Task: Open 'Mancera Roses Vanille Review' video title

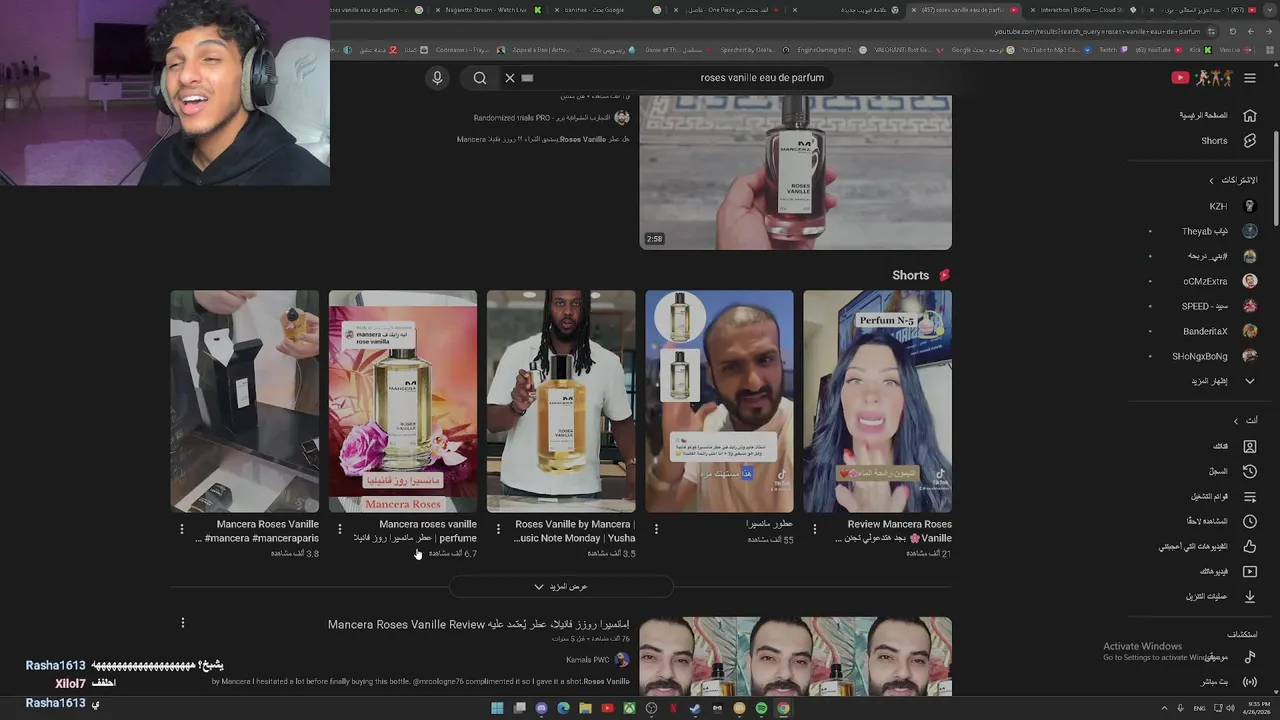Action: click(x=479, y=624)
